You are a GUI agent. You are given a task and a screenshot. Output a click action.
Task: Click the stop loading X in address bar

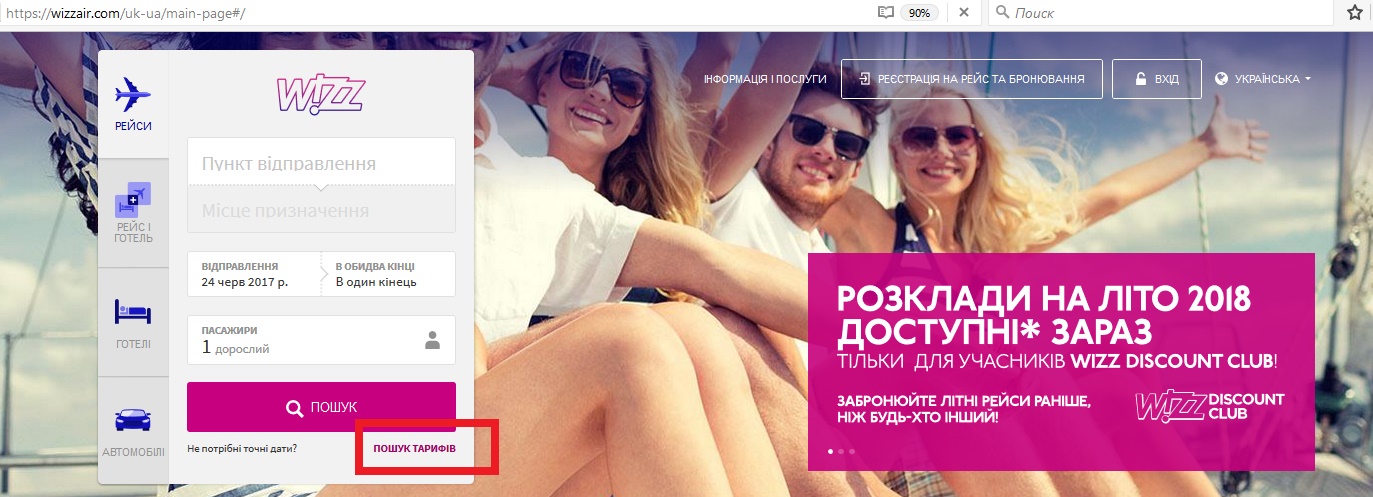(x=963, y=13)
